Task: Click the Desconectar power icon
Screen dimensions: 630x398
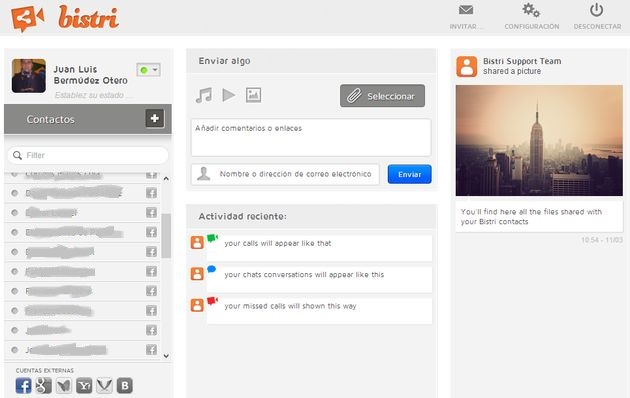Action: tap(597, 10)
